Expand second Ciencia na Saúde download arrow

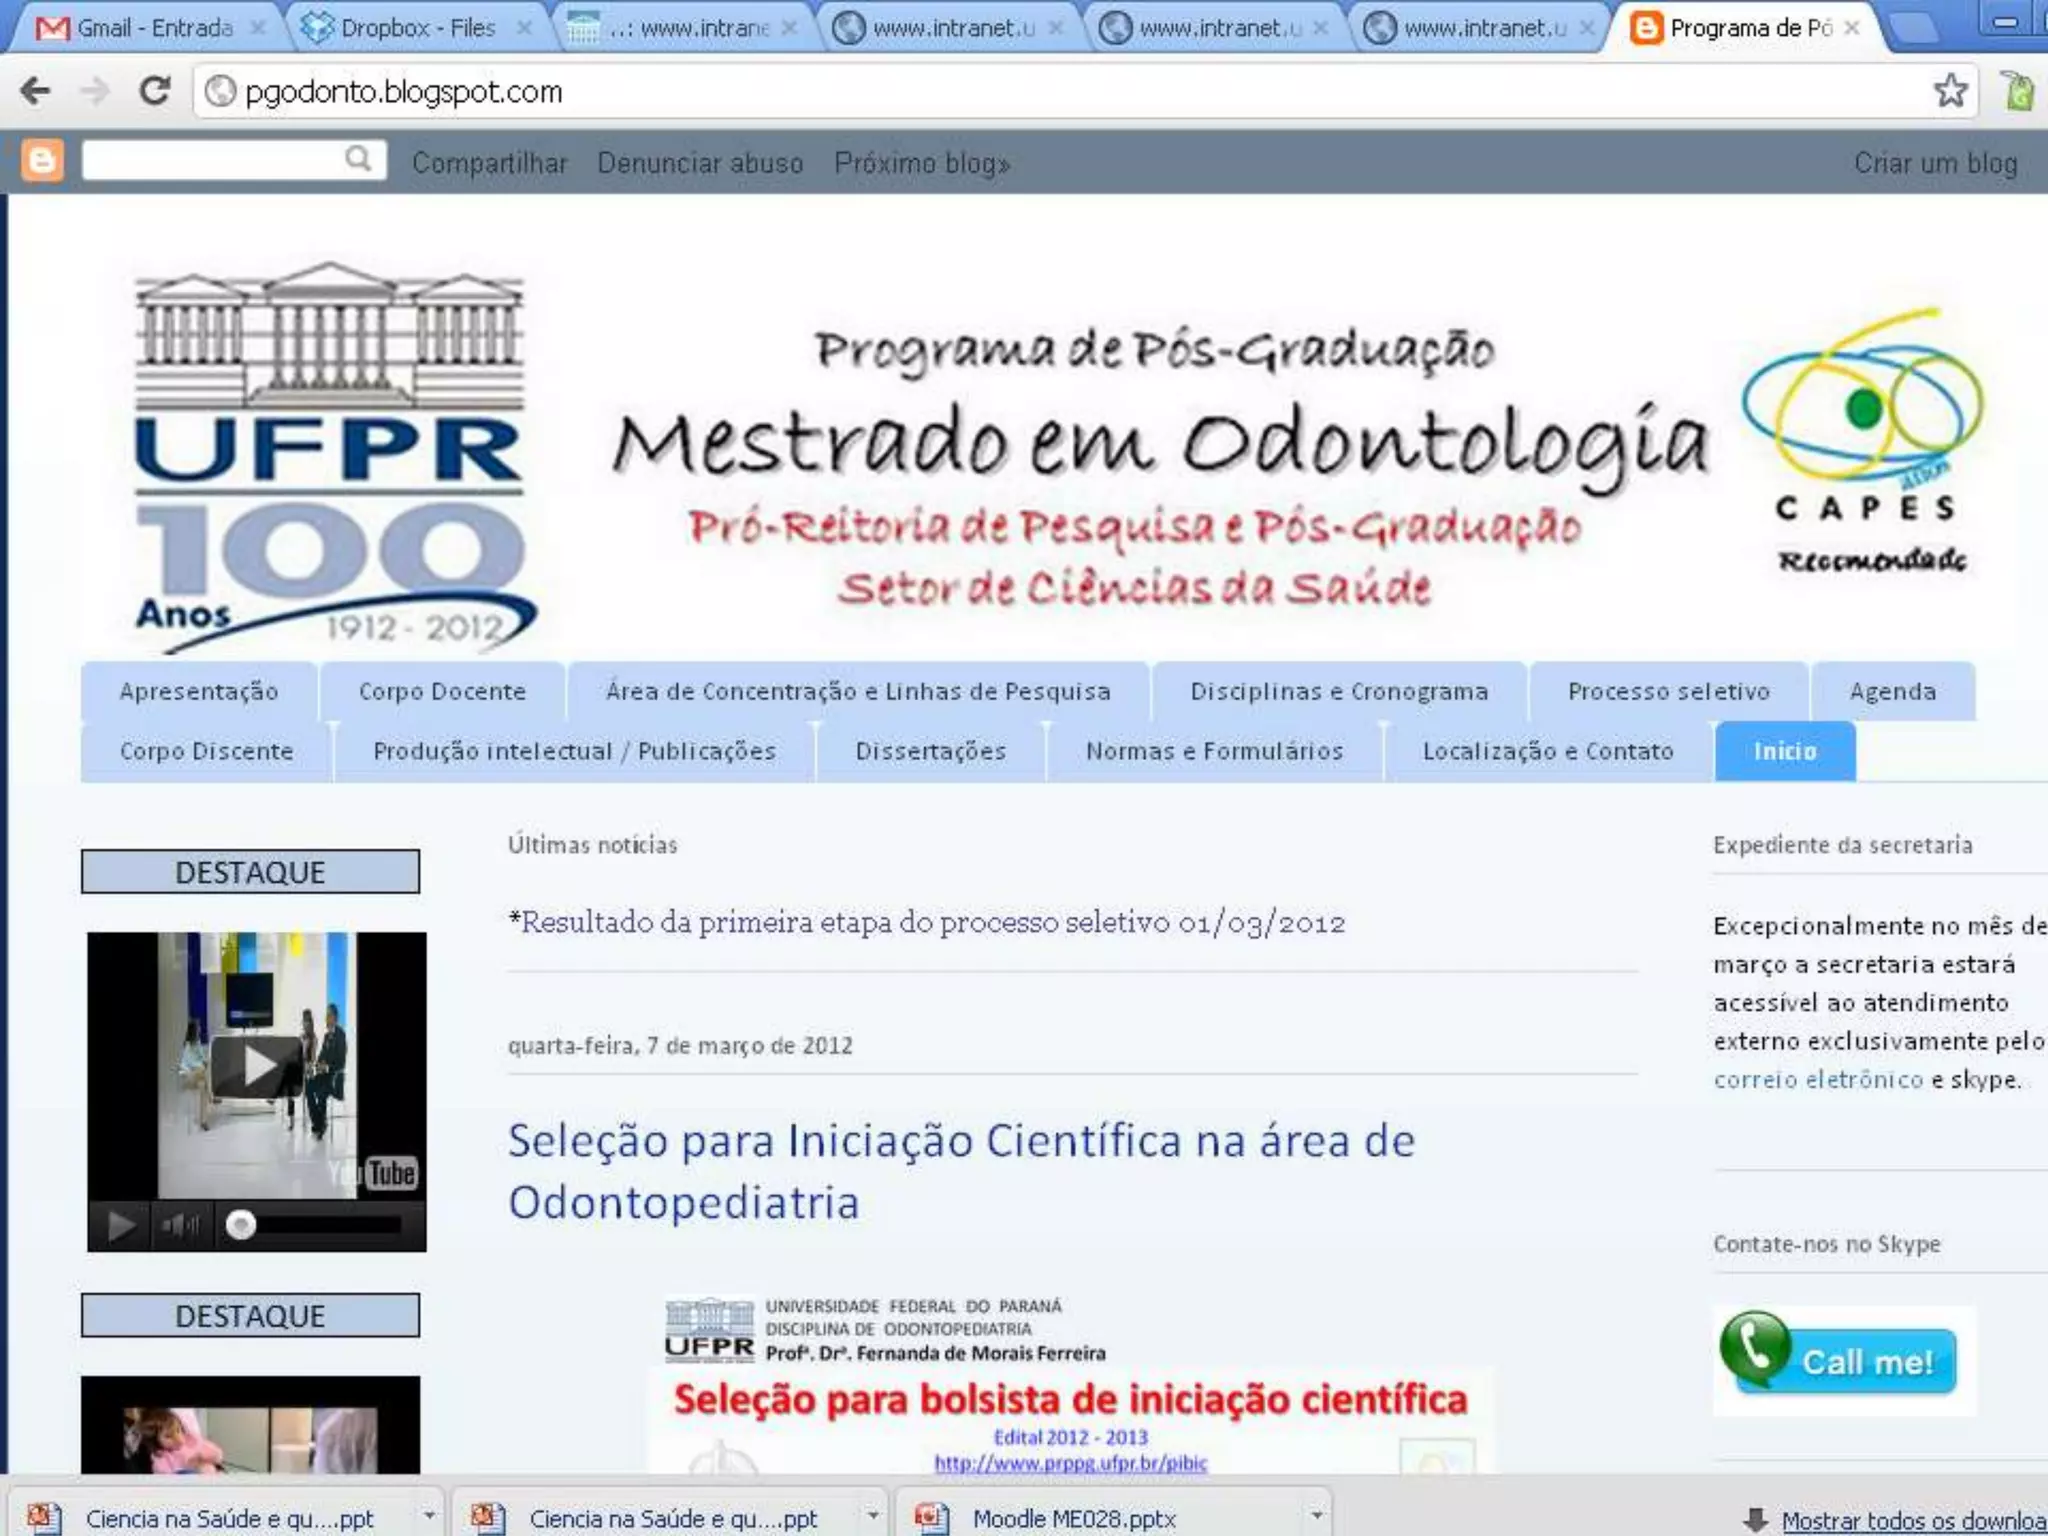tap(872, 1516)
